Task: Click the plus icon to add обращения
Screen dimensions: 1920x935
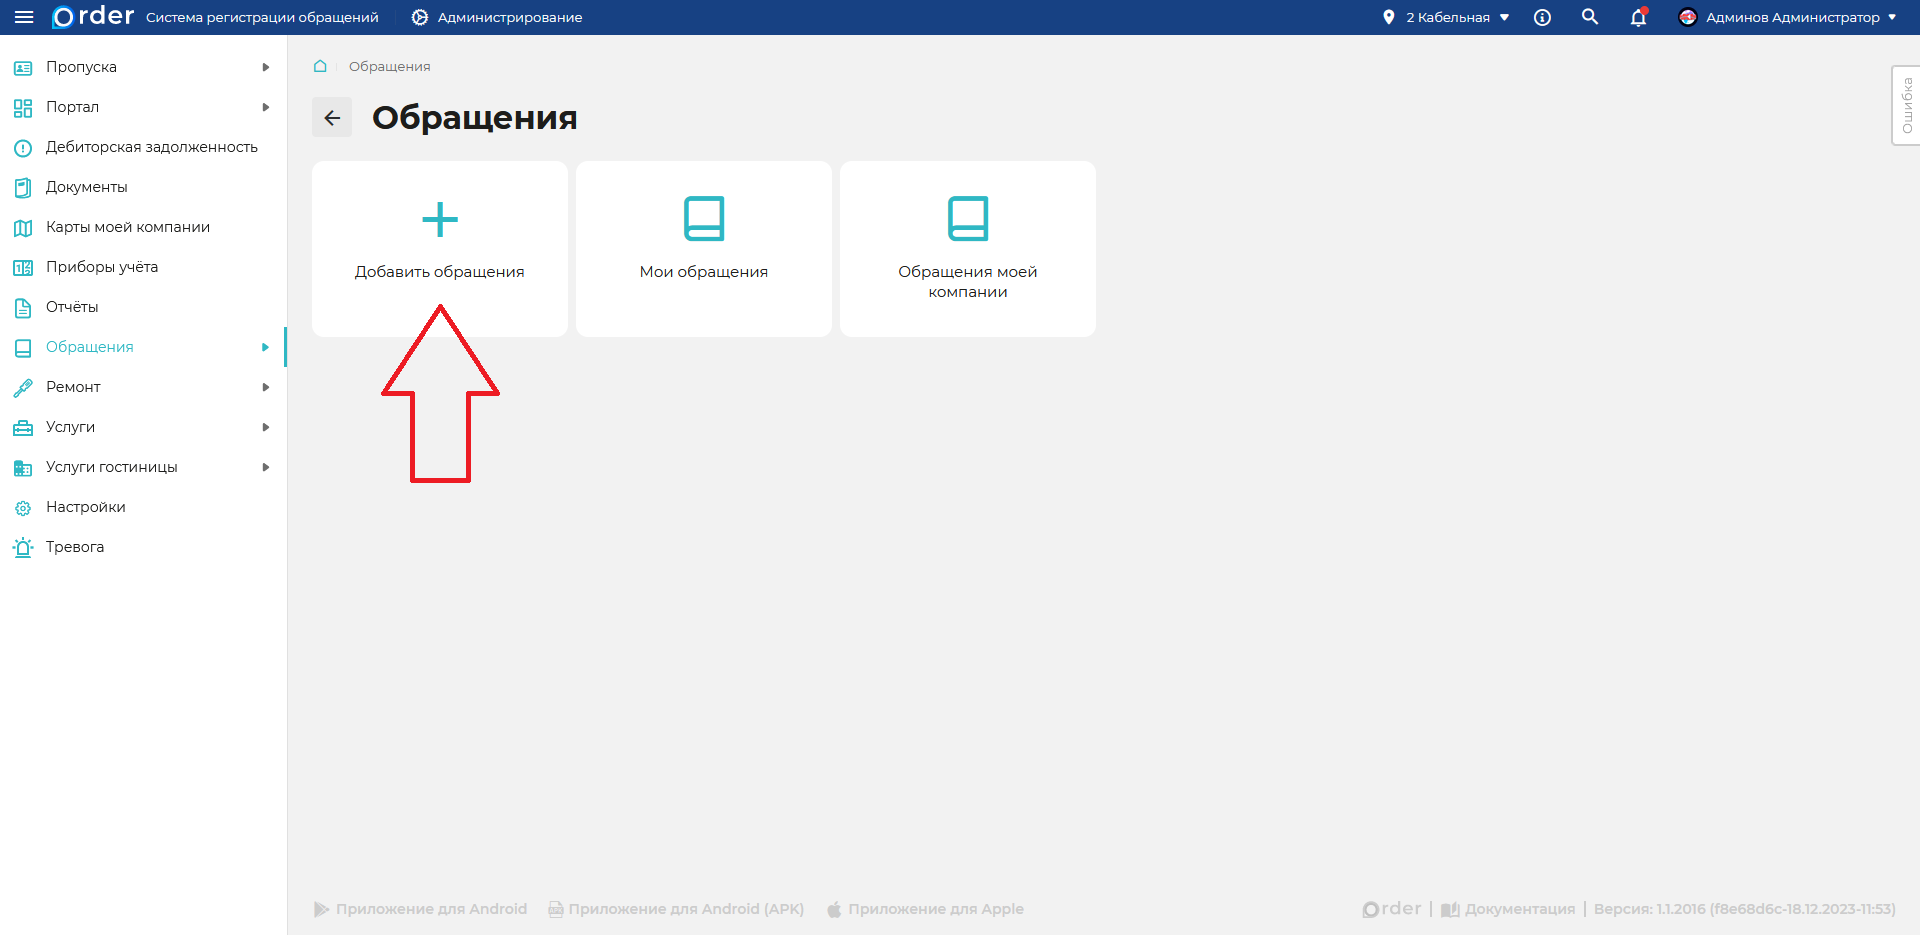Action: pos(440,219)
